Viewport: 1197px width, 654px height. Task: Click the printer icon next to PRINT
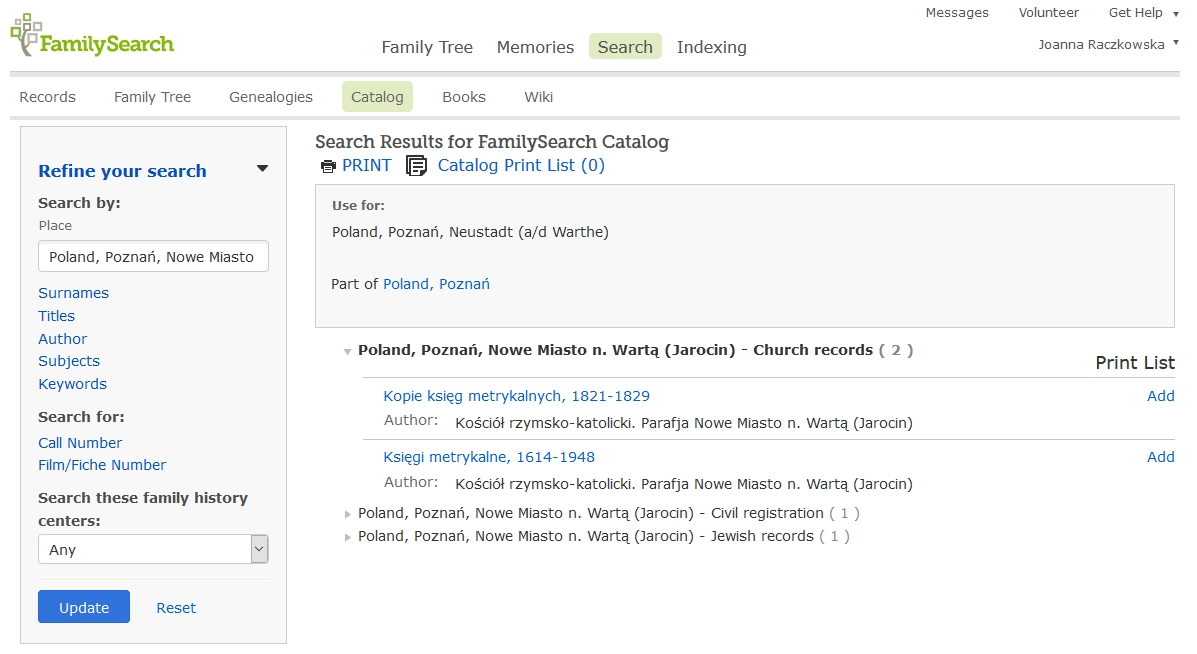tap(328, 166)
